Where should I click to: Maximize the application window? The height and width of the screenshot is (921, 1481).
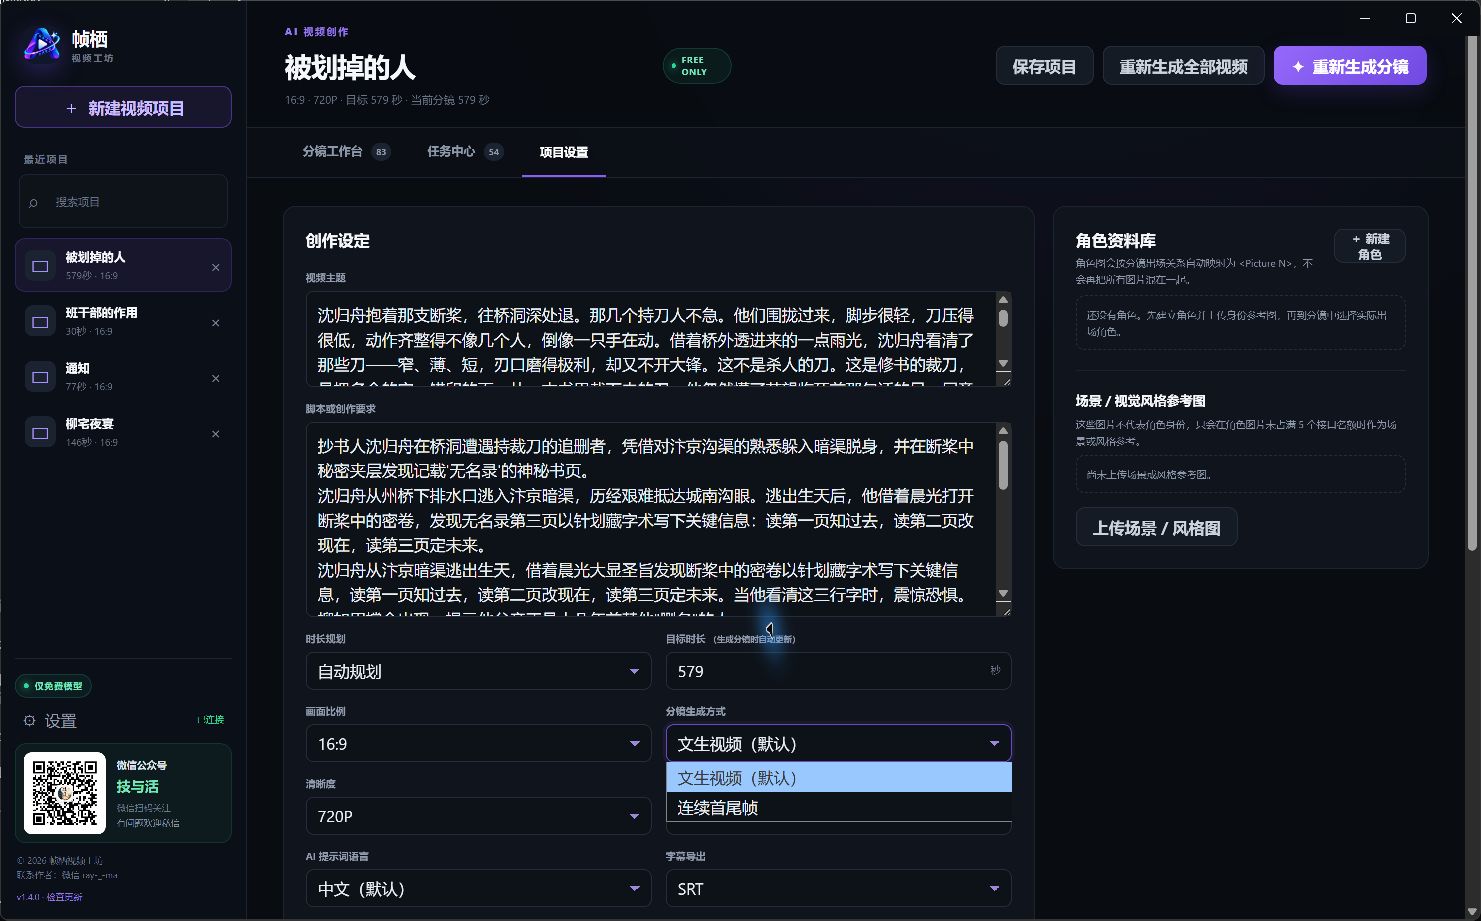pyautogui.click(x=1411, y=18)
